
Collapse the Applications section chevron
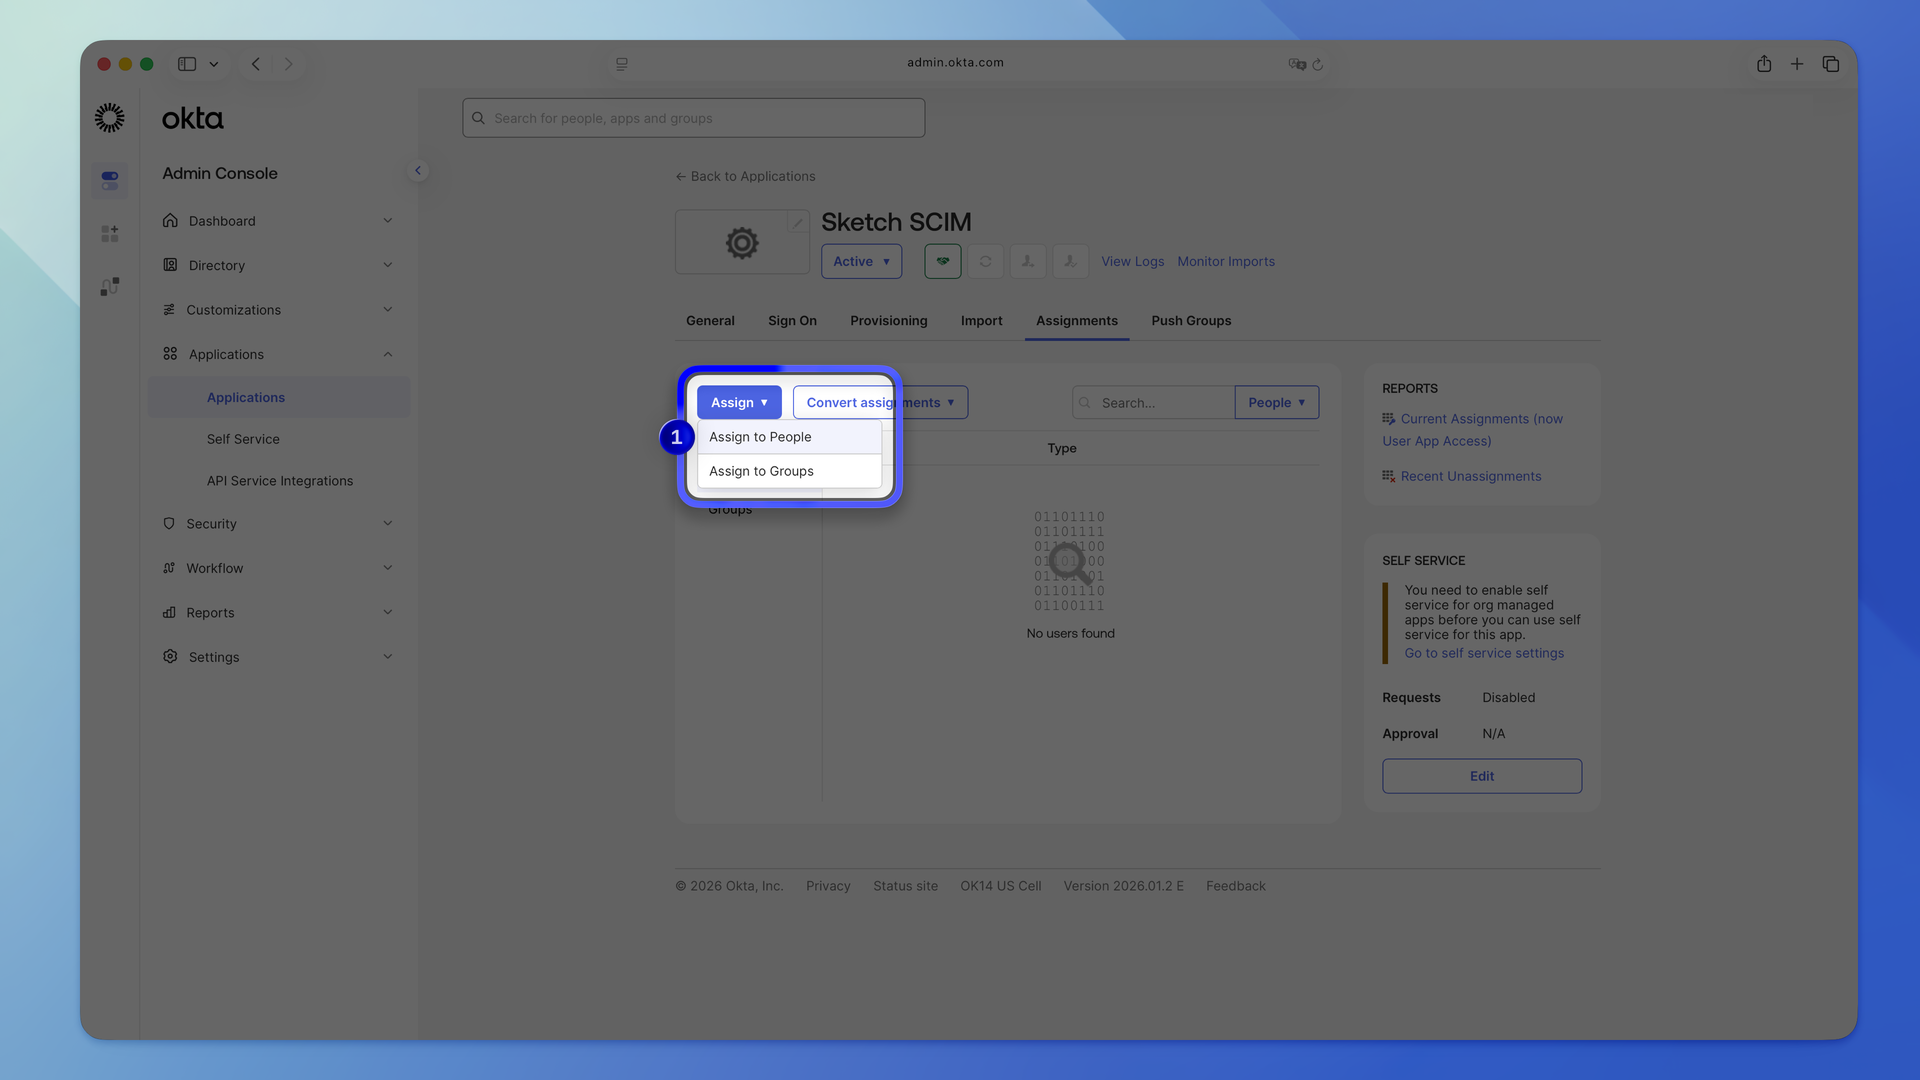[x=388, y=354]
